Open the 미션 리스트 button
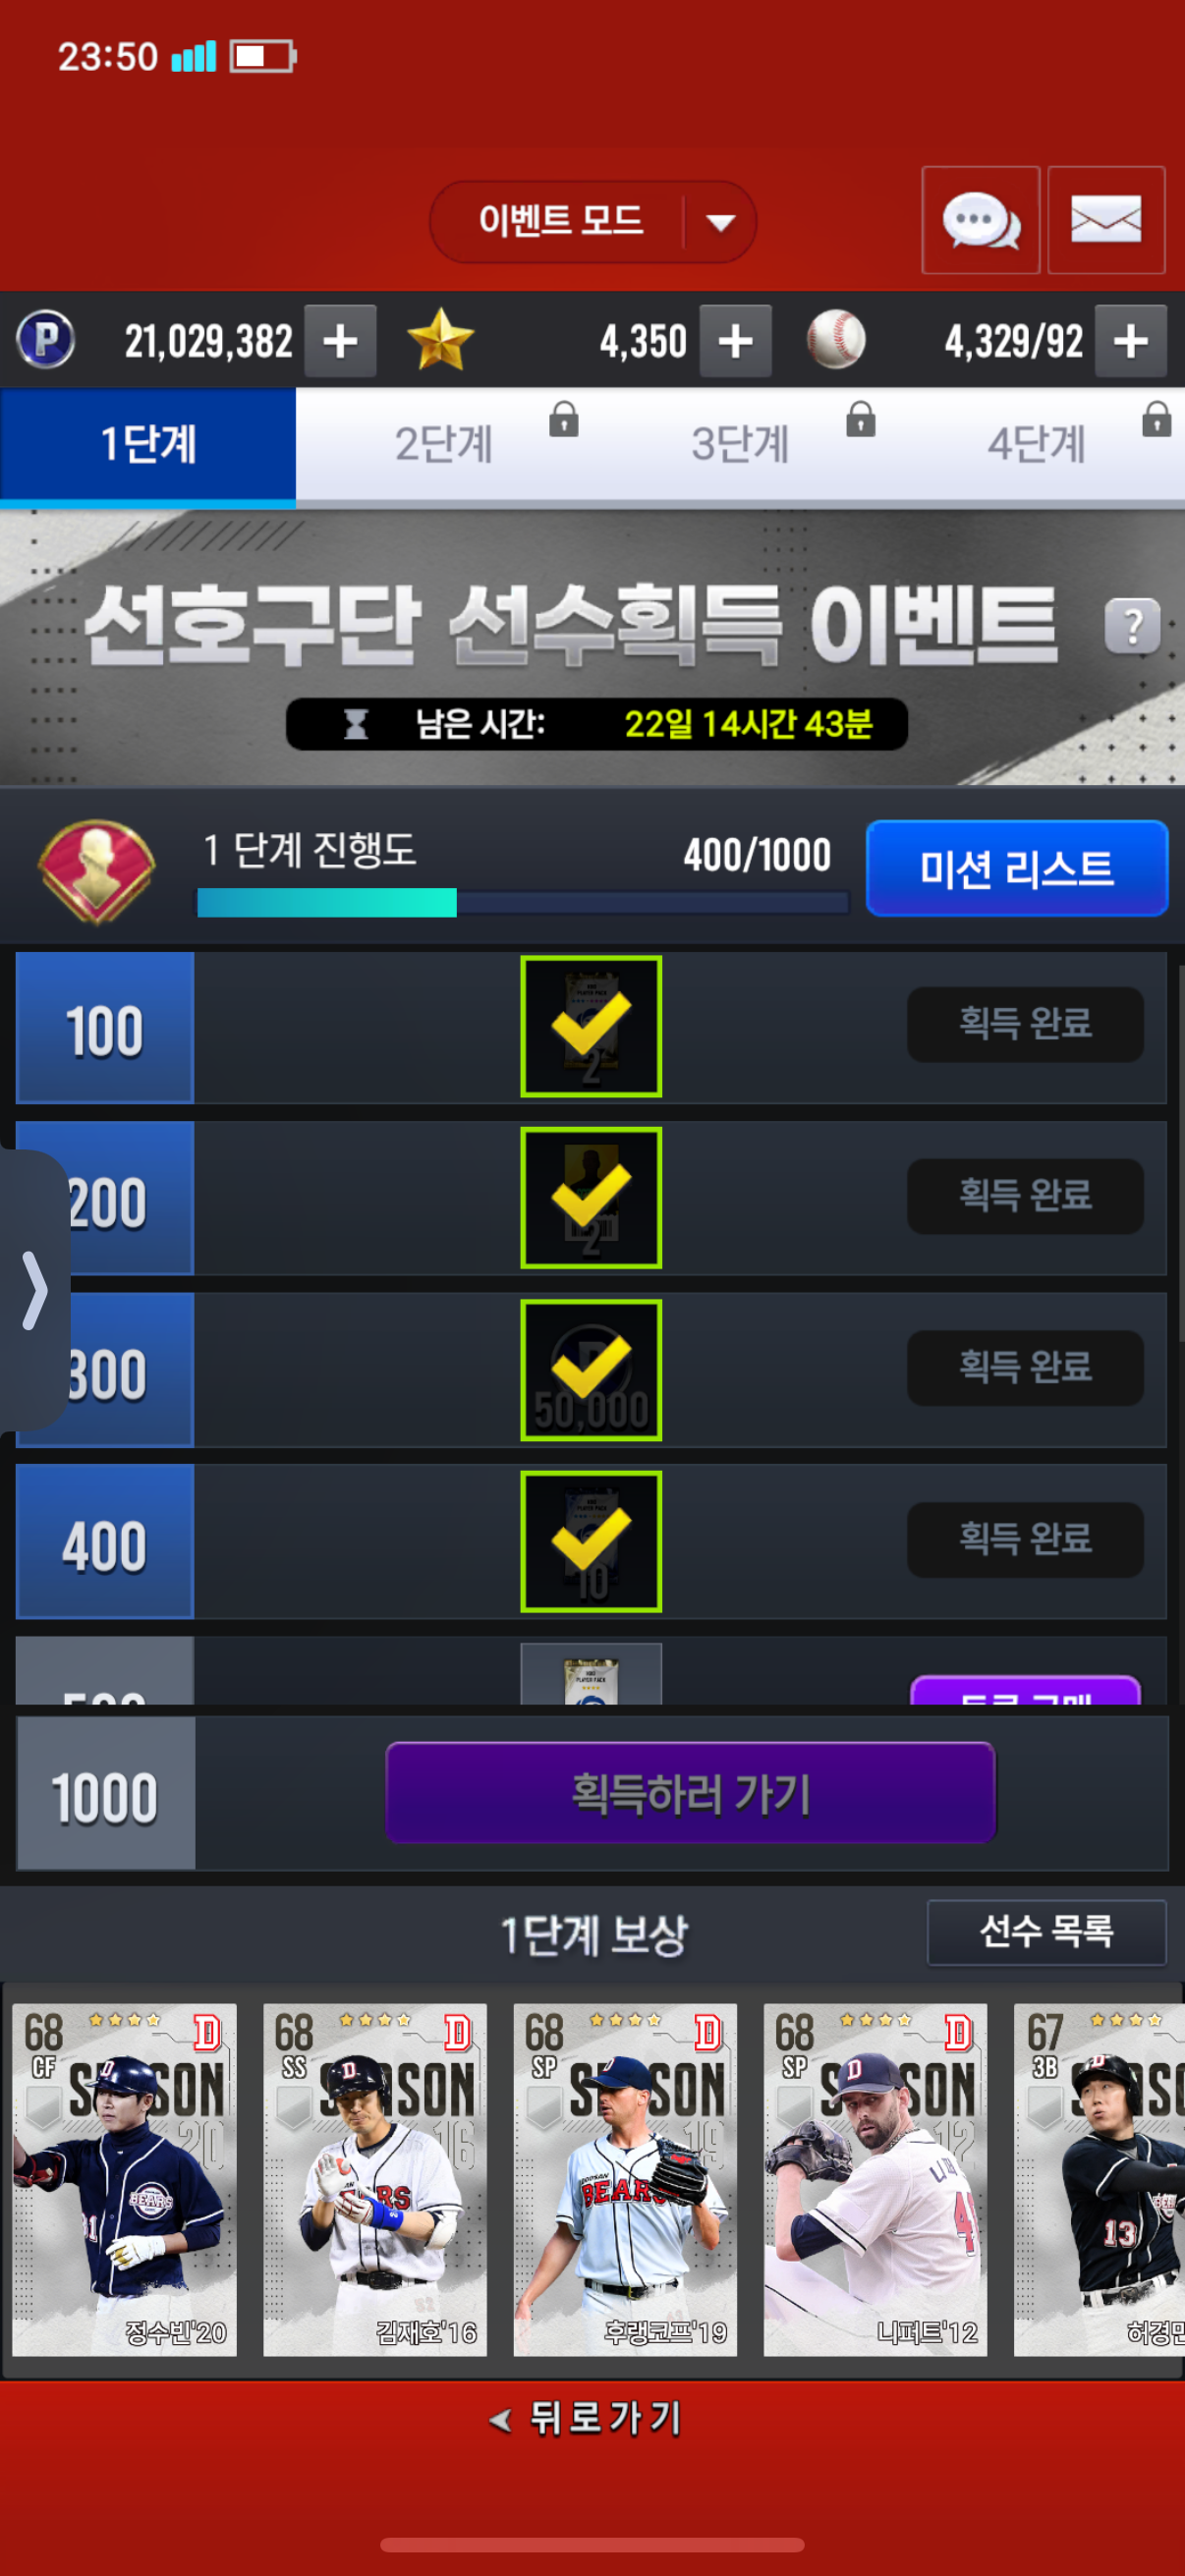Screen dimensions: 1185x2576 tap(1017, 868)
